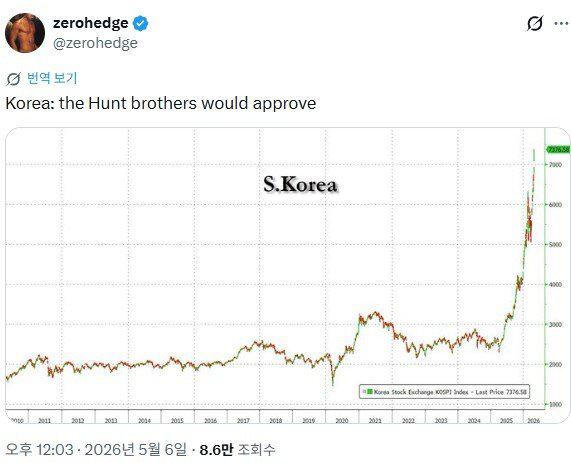Open the zerohedge display name link
571x463 pixels.
(x=91, y=23)
